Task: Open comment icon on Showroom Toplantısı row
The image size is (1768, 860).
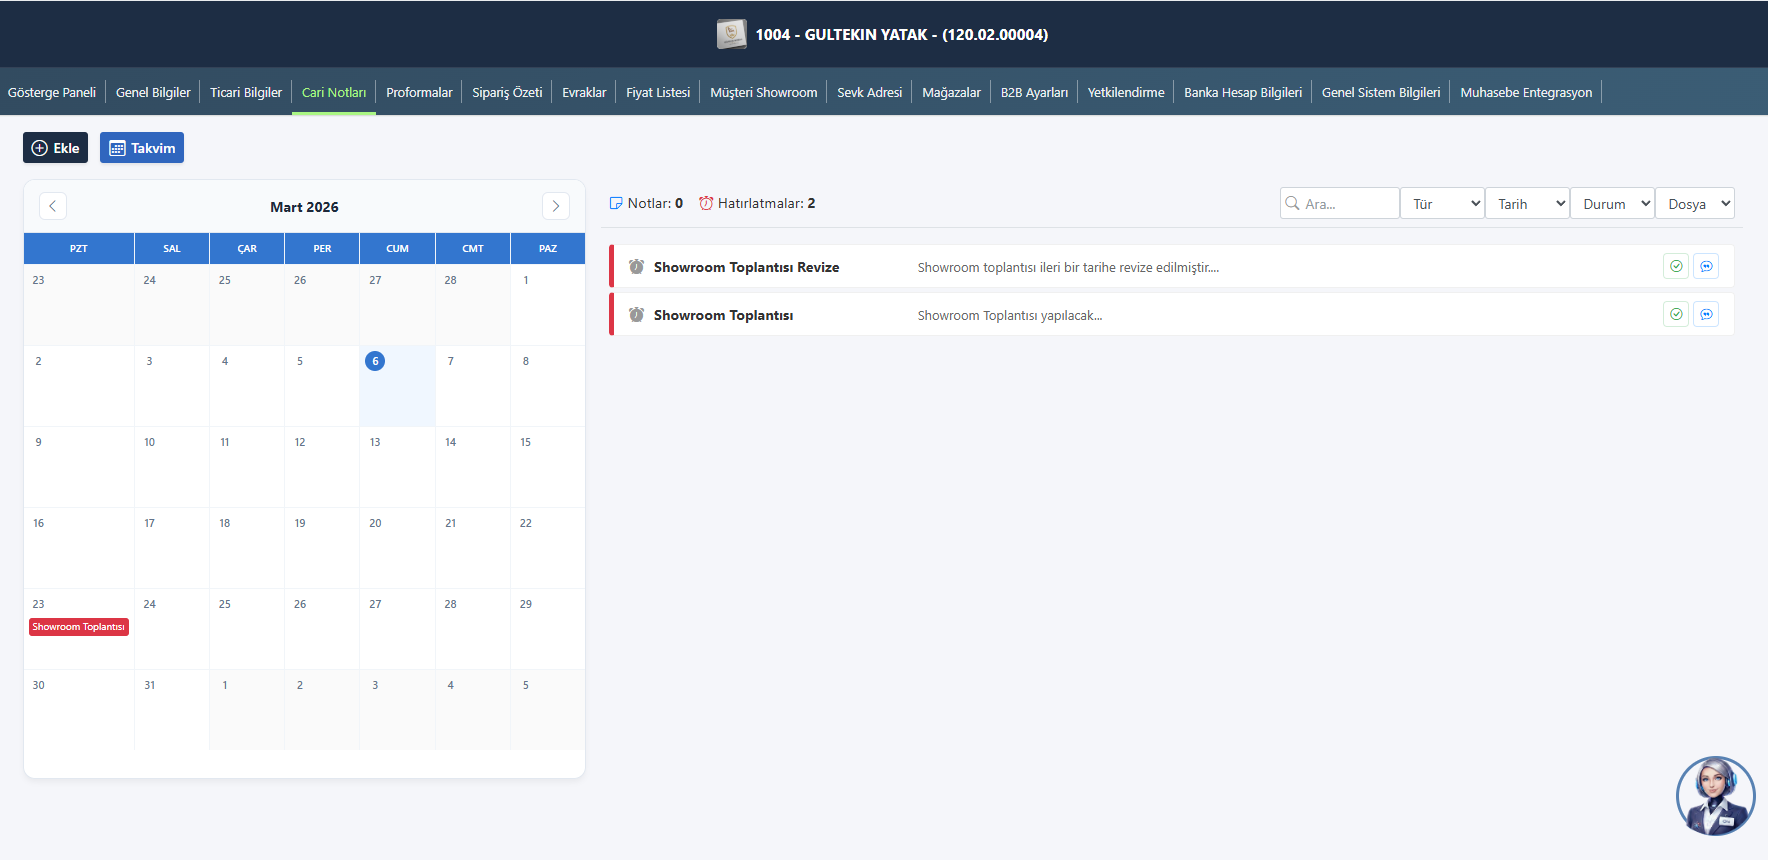Action: 1706,314
